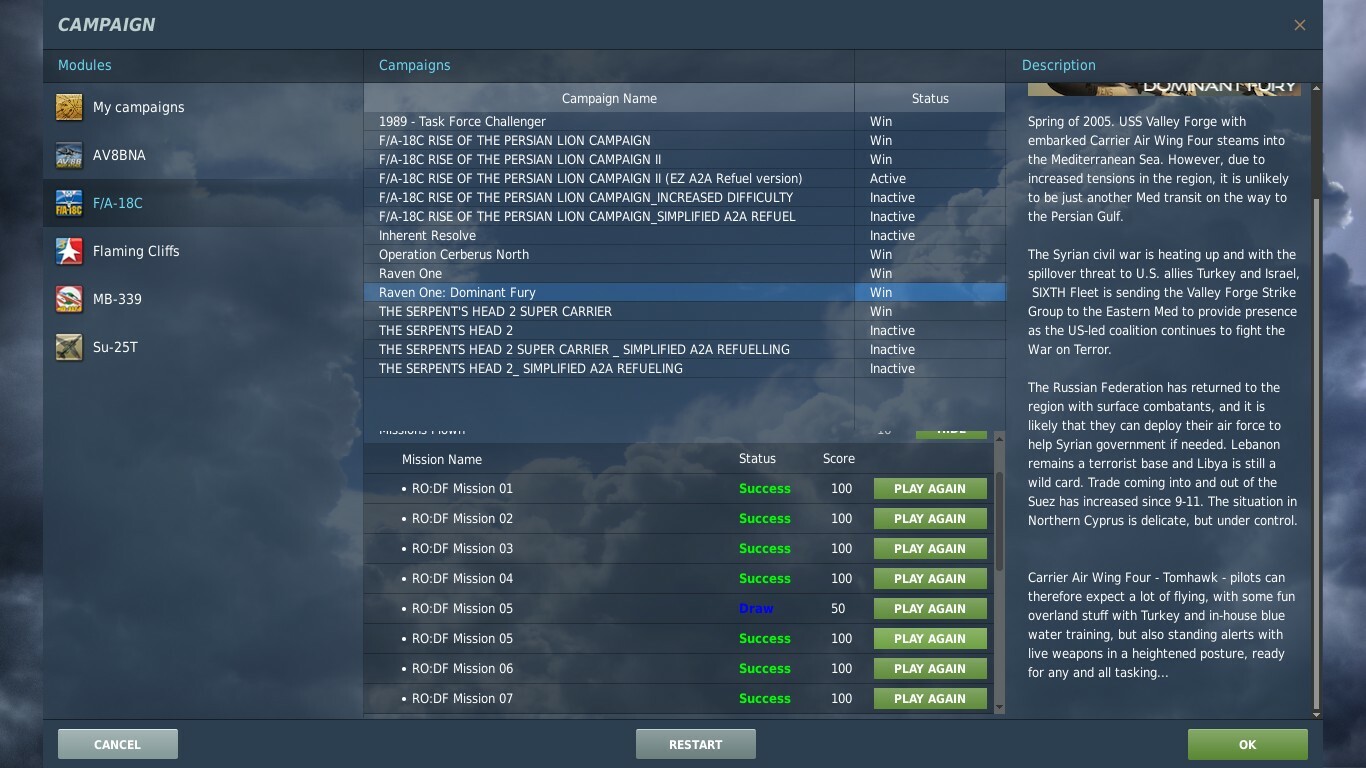
Task: Select the AV8BNA module icon
Action: 69,155
